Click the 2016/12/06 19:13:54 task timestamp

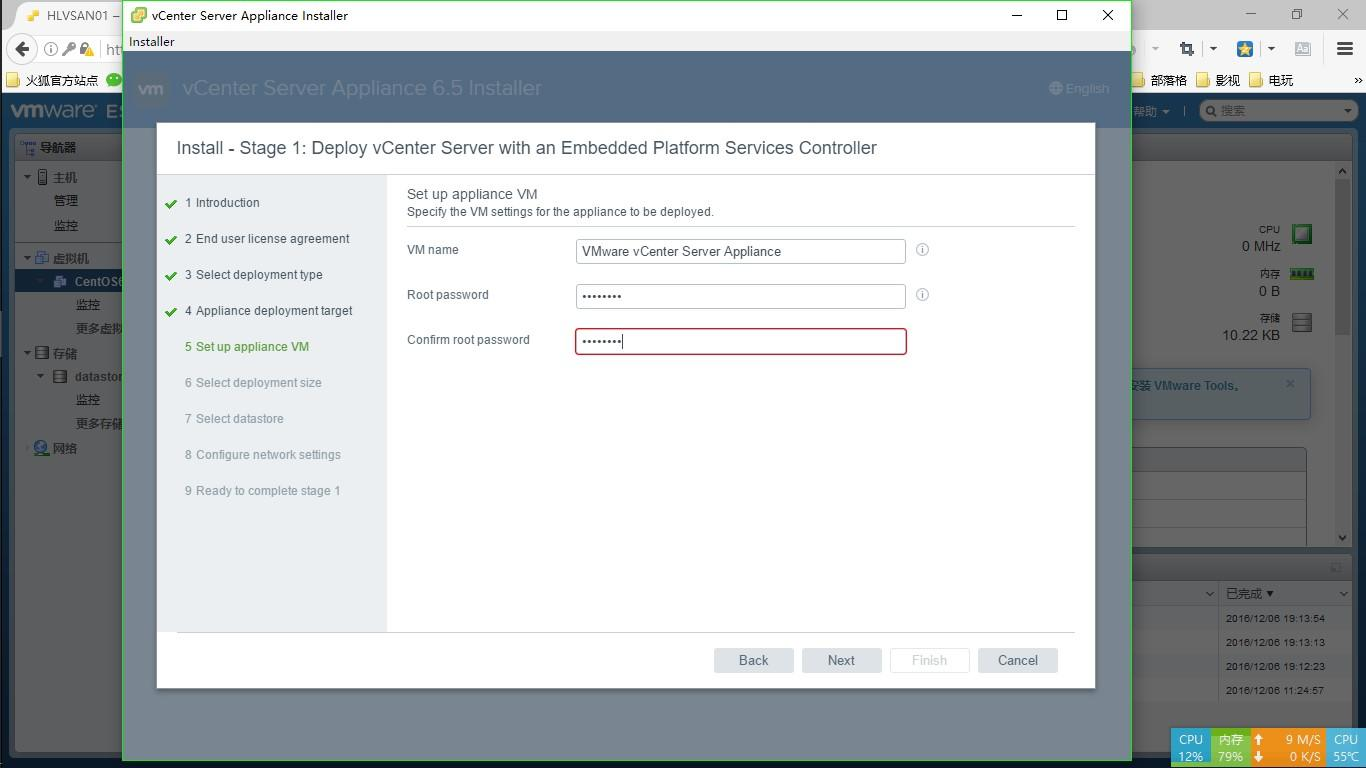[1275, 618]
